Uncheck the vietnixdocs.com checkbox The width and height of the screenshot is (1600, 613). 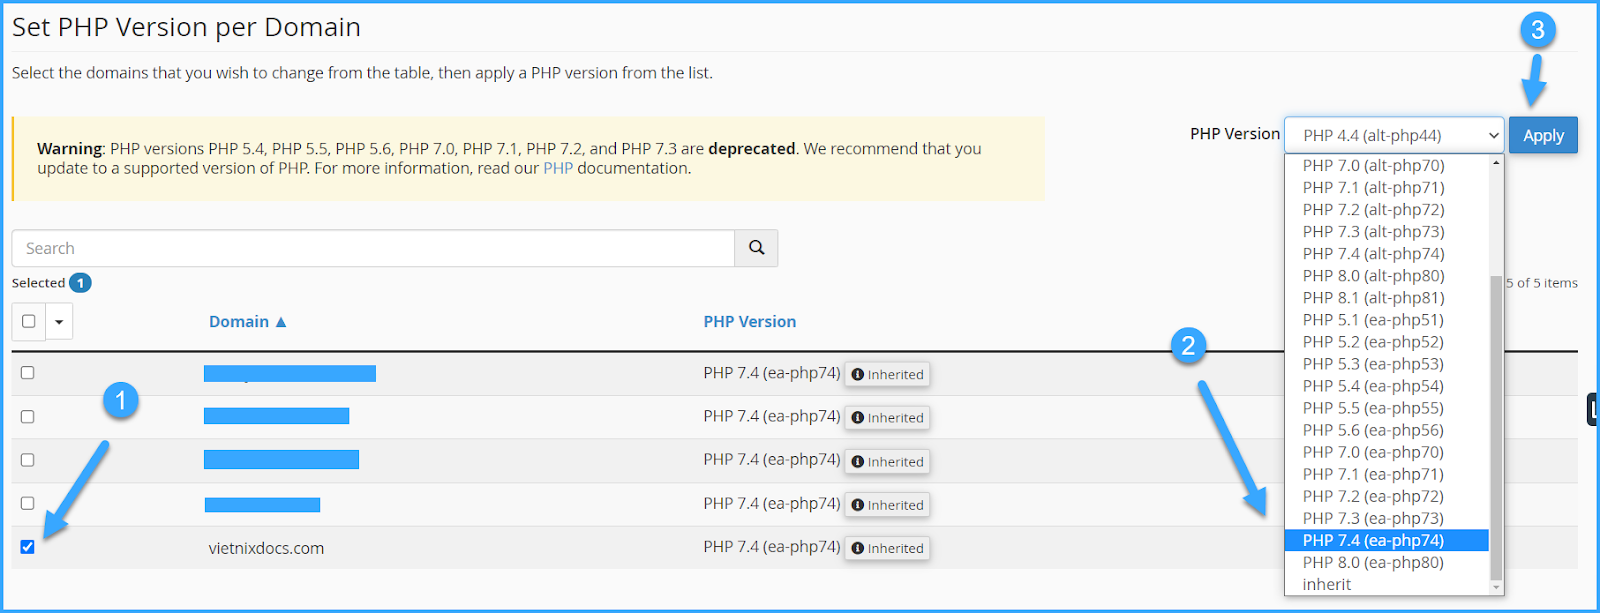pos(27,547)
